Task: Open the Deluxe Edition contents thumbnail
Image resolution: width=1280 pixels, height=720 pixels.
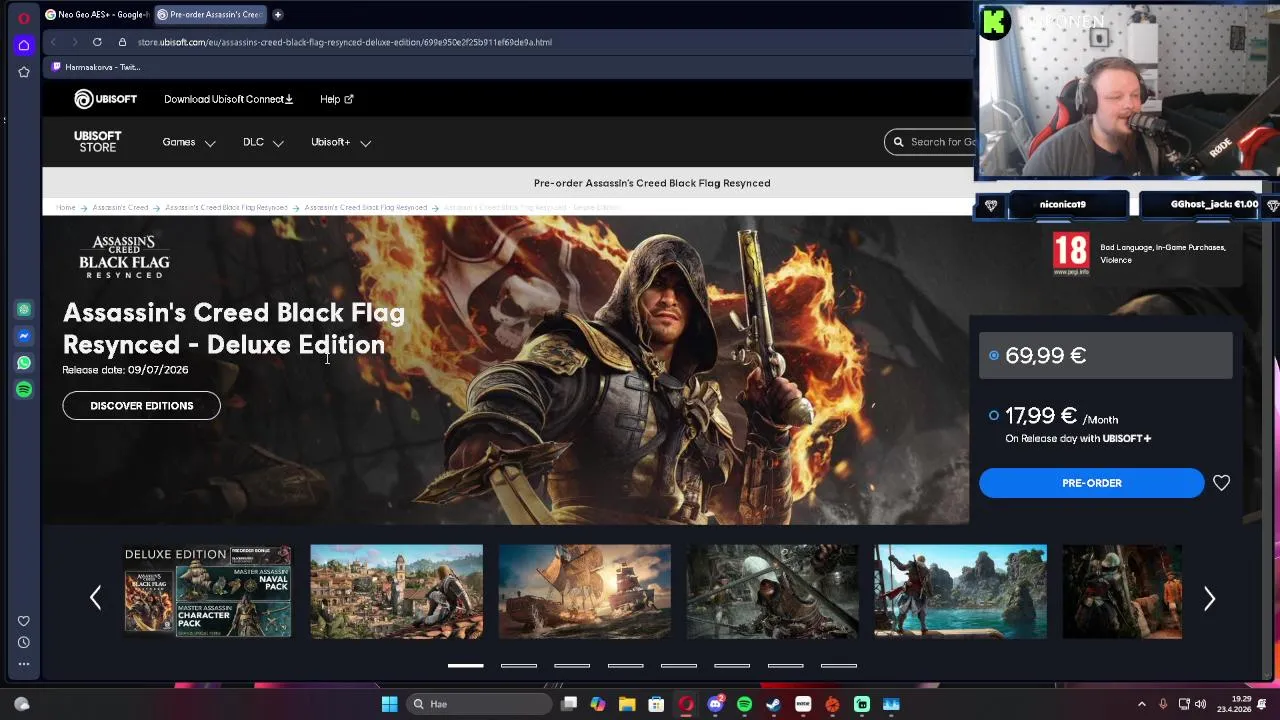Action: point(207,591)
